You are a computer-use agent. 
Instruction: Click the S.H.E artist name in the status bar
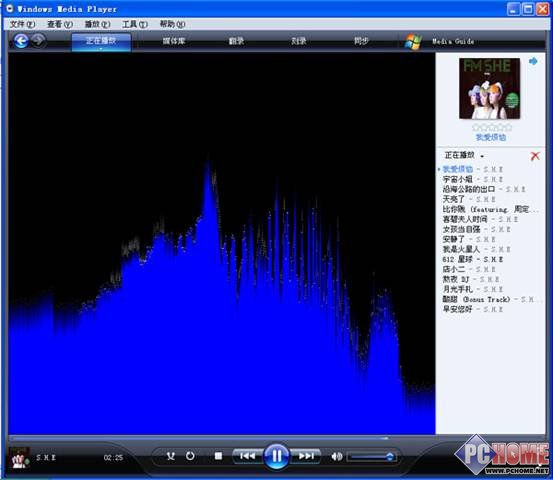tap(46, 457)
